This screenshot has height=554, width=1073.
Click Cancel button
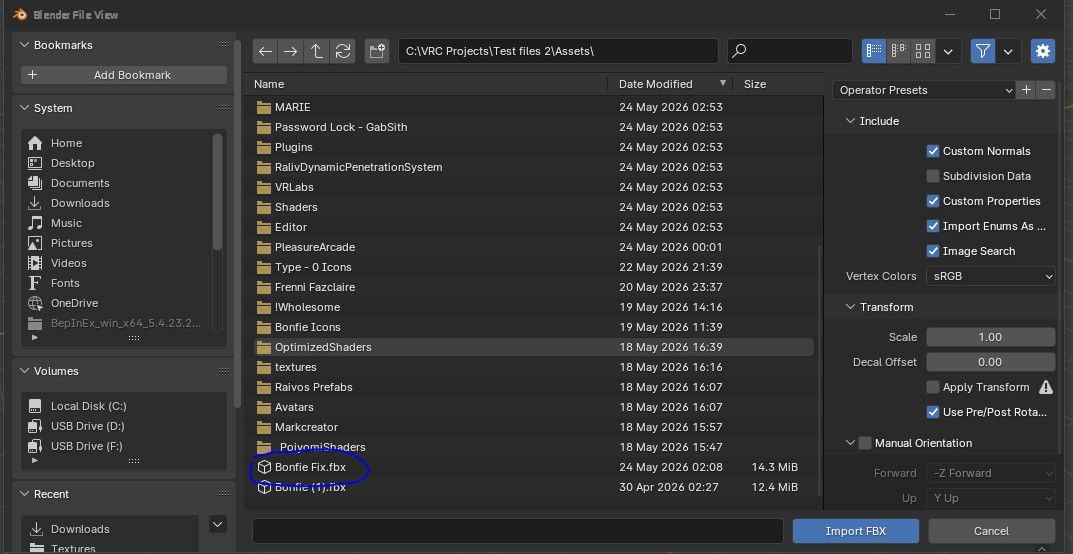(991, 531)
